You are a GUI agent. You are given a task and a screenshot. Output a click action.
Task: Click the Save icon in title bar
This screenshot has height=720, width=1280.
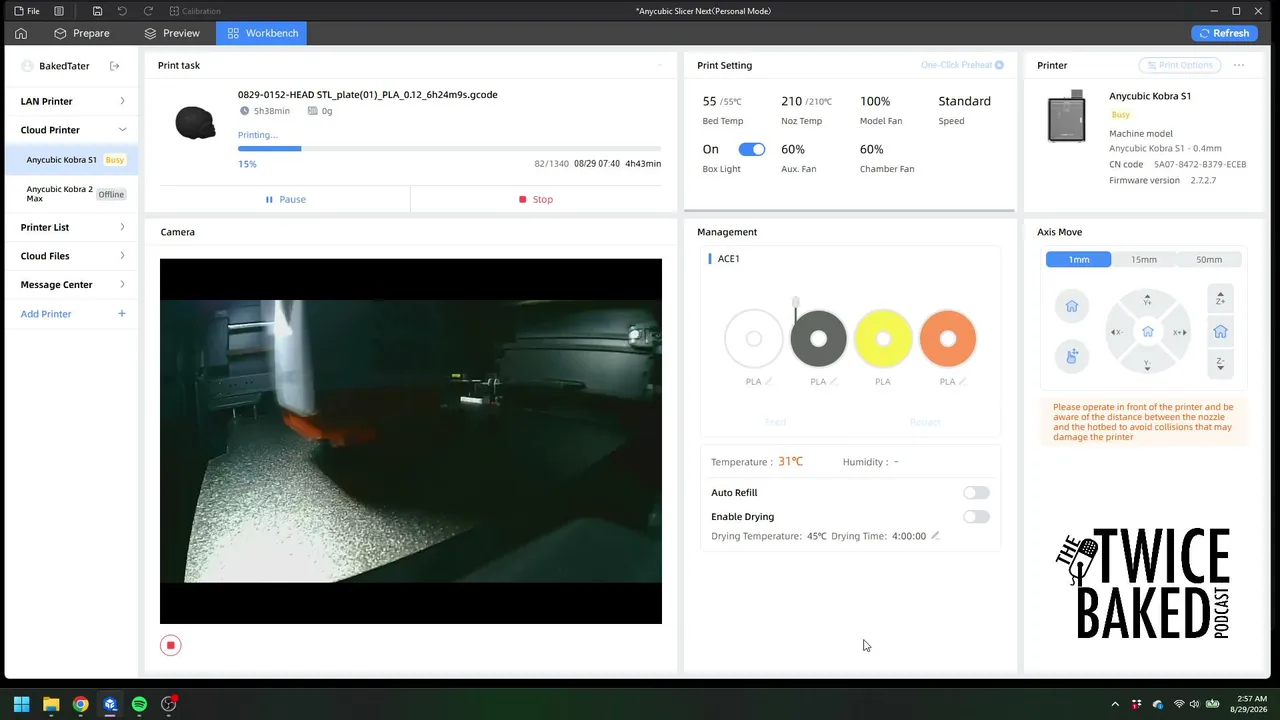pyautogui.click(x=97, y=11)
